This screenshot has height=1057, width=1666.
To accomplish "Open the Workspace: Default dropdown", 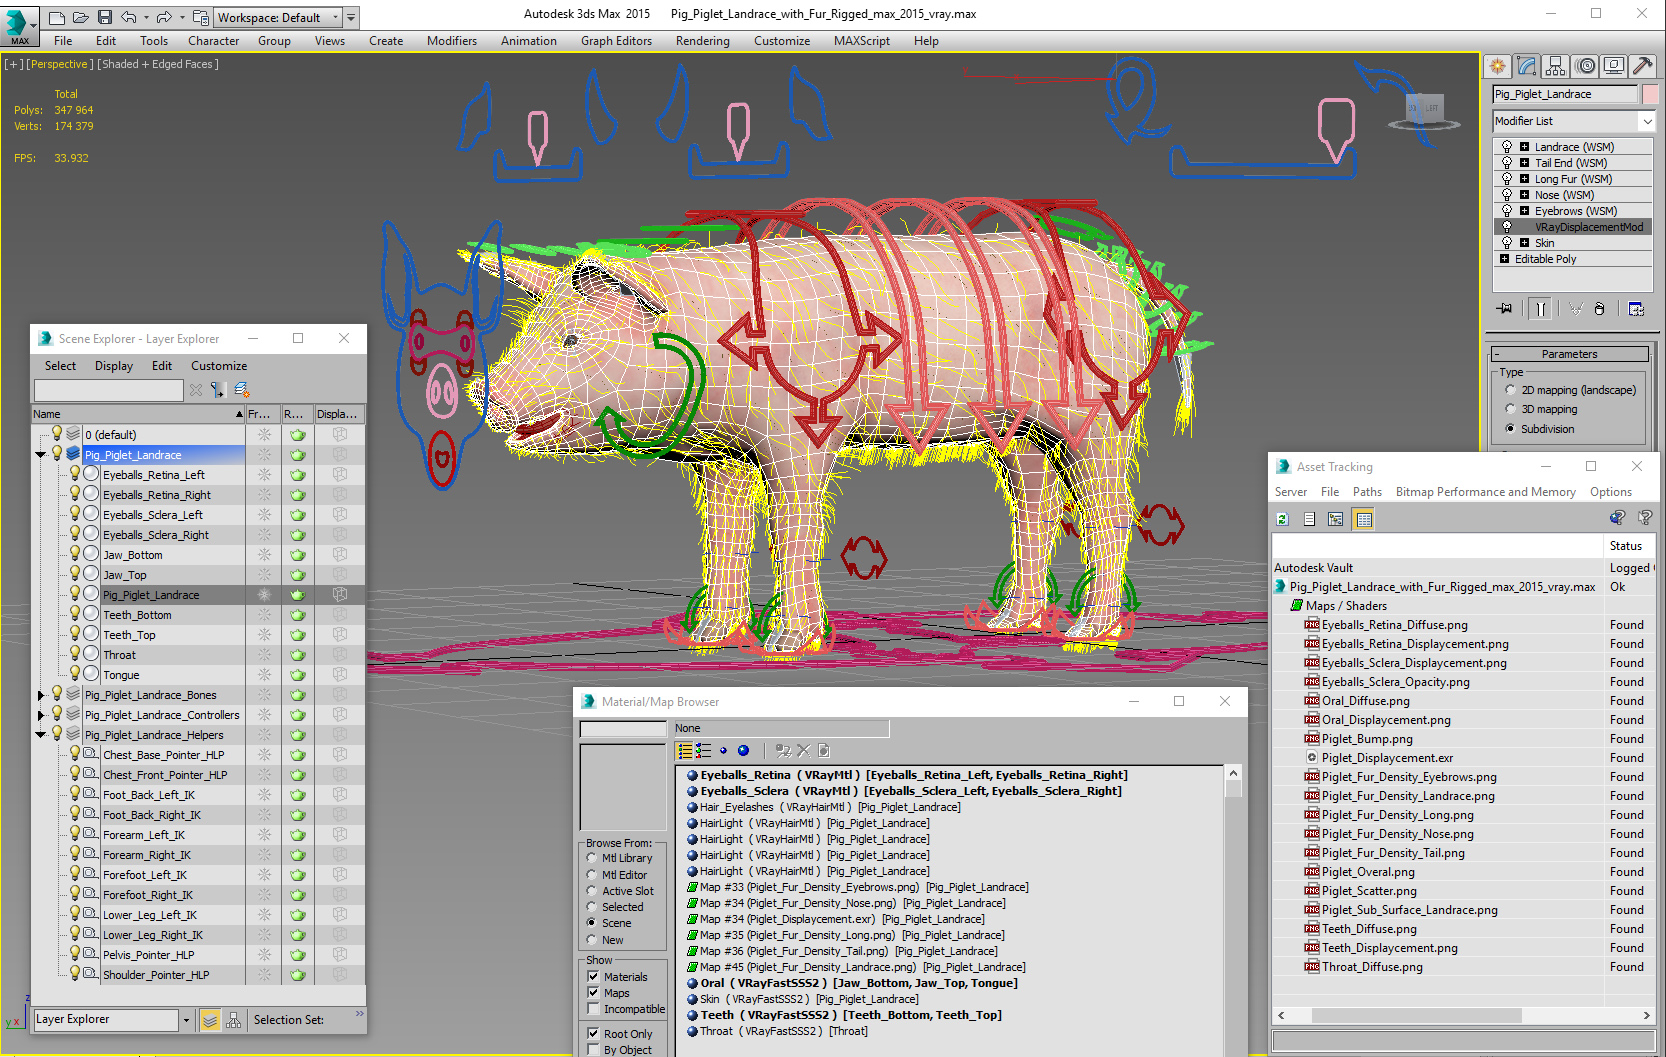I will click(278, 17).
